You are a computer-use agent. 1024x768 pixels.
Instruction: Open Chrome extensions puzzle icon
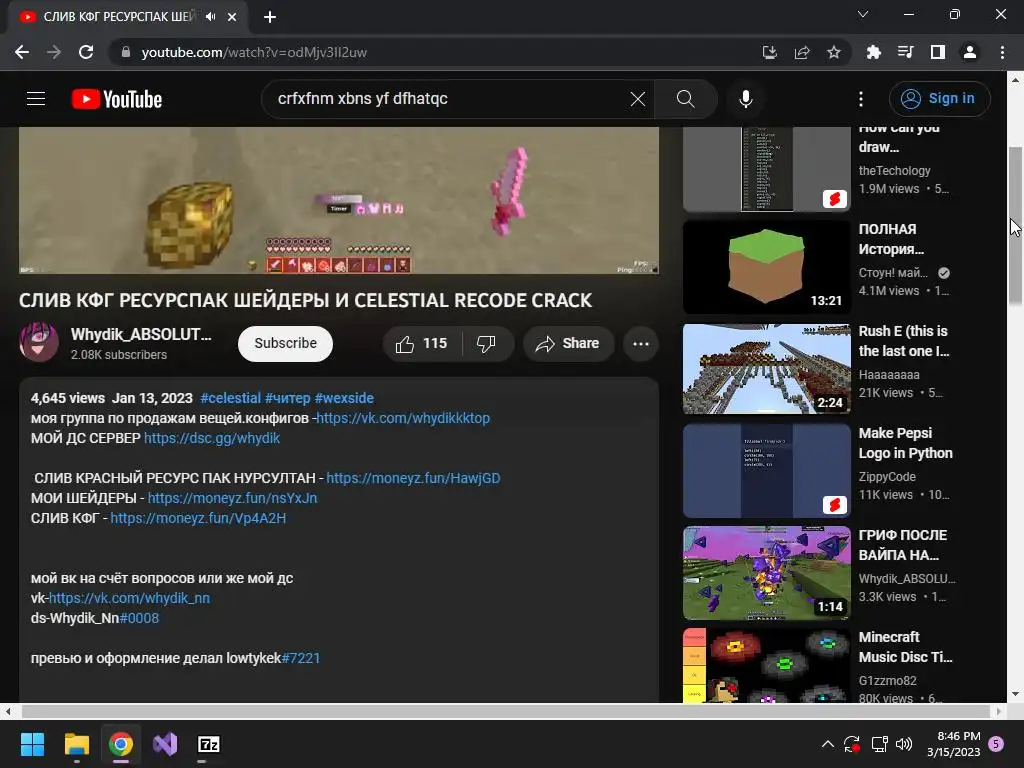873,52
